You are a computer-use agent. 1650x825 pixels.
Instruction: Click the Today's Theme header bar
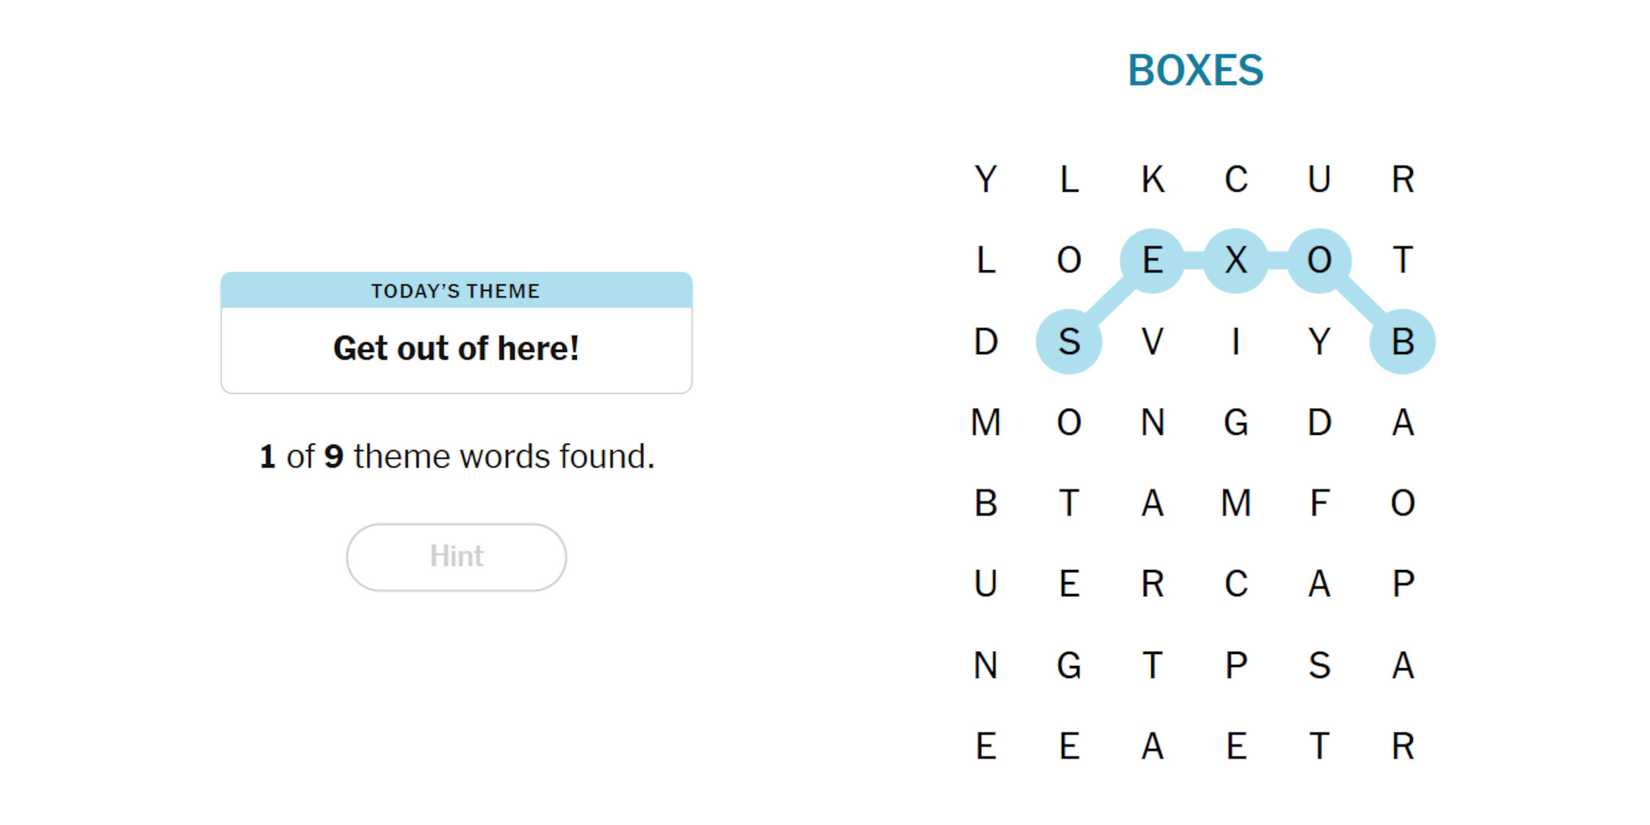coord(456,291)
